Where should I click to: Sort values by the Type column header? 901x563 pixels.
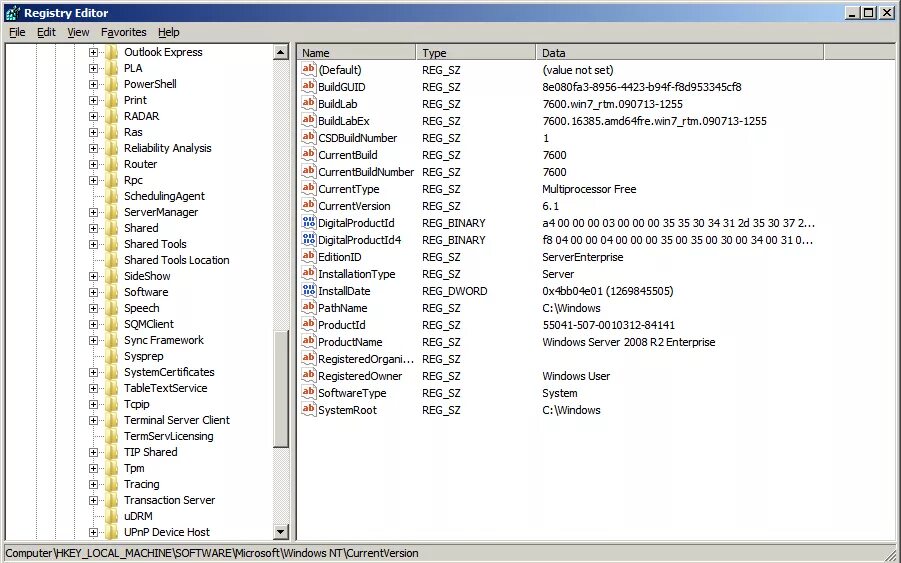pyautogui.click(x=476, y=53)
